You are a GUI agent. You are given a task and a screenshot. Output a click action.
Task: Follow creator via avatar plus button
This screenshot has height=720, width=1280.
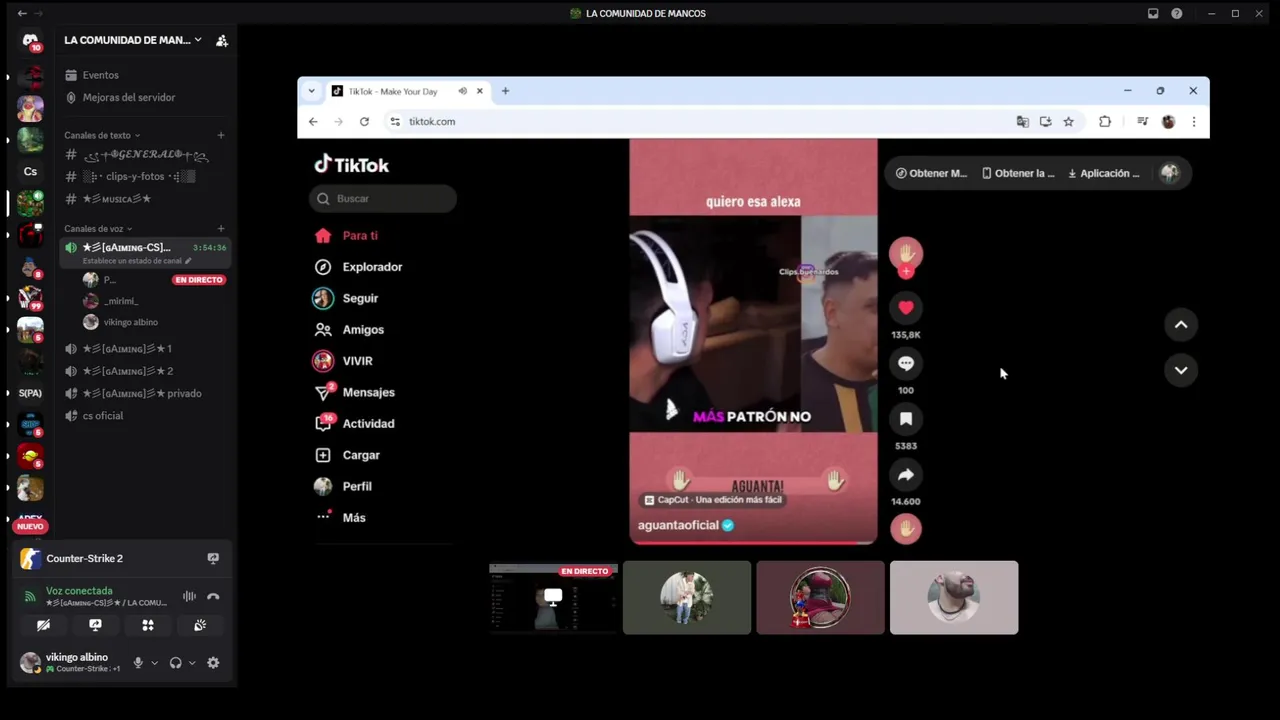[906, 272]
